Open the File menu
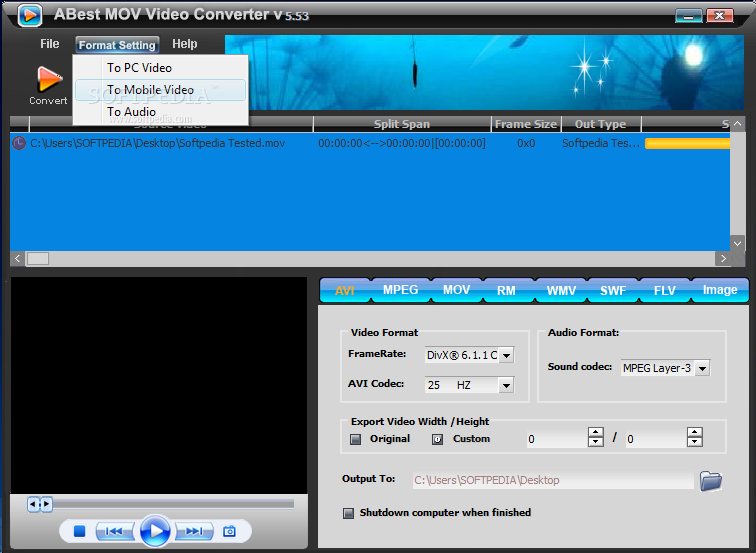Image resolution: width=756 pixels, height=553 pixels. click(x=50, y=44)
